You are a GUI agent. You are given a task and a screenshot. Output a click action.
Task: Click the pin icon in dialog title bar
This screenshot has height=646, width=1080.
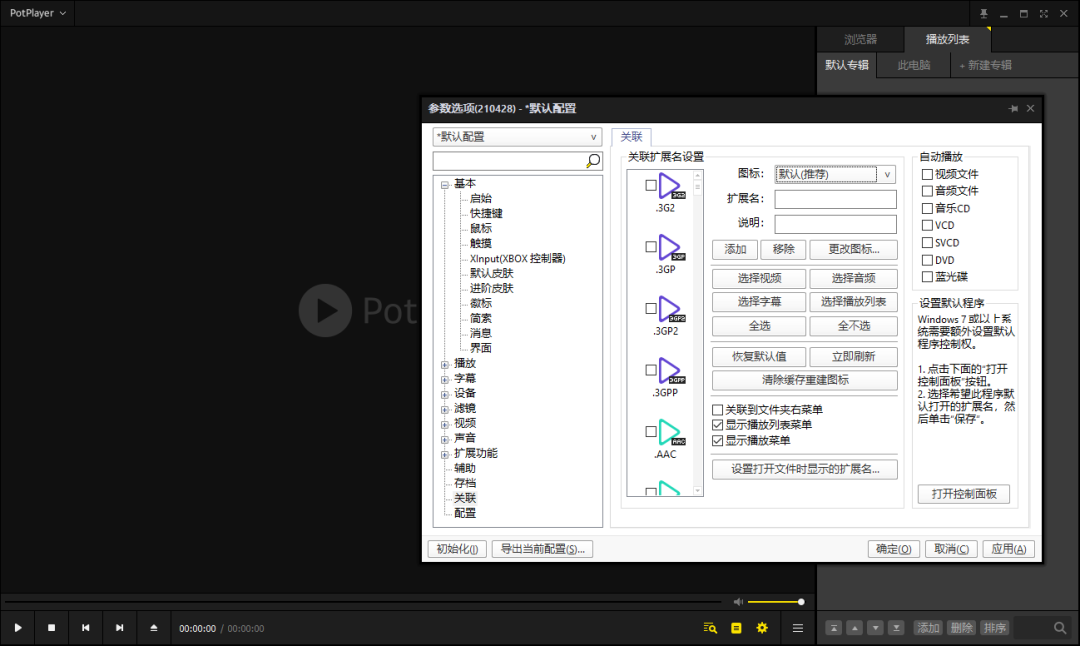[x=1013, y=108]
